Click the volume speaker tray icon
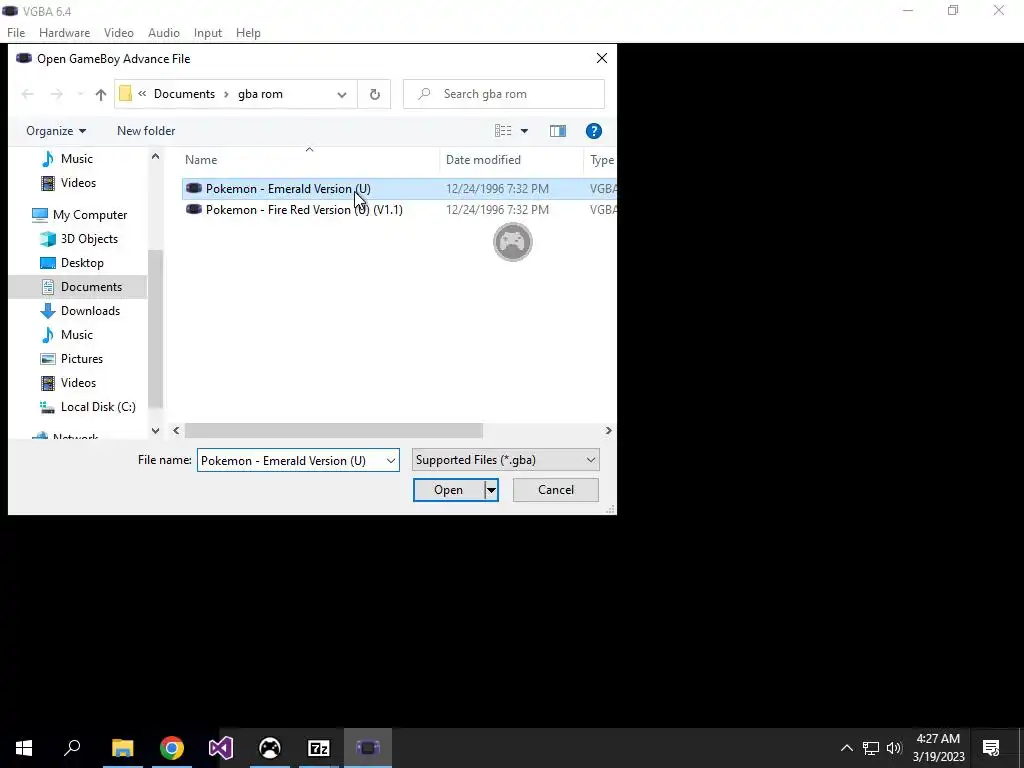Image resolution: width=1024 pixels, height=768 pixels. click(x=893, y=748)
